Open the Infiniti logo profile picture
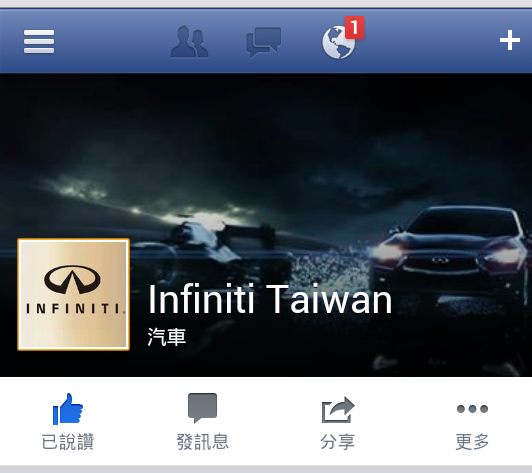 click(x=74, y=295)
